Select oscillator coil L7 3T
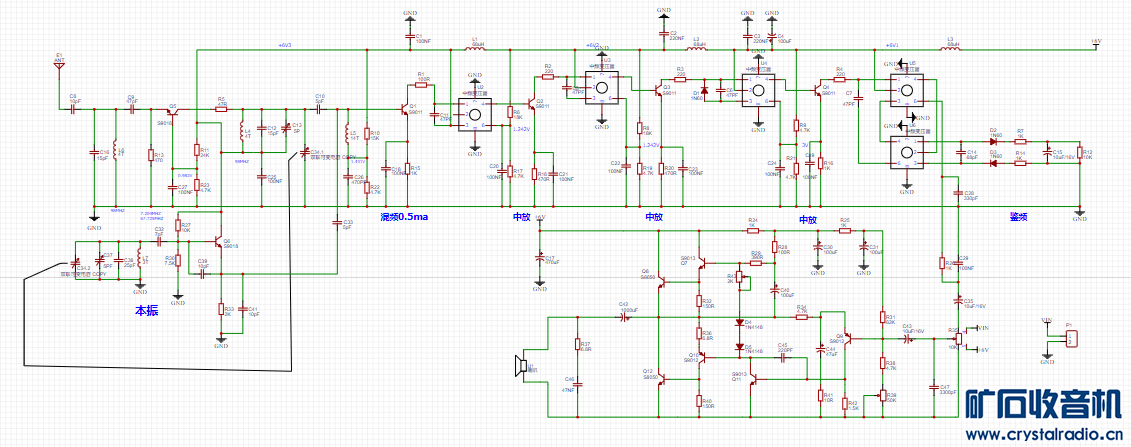 pyautogui.click(x=139, y=258)
